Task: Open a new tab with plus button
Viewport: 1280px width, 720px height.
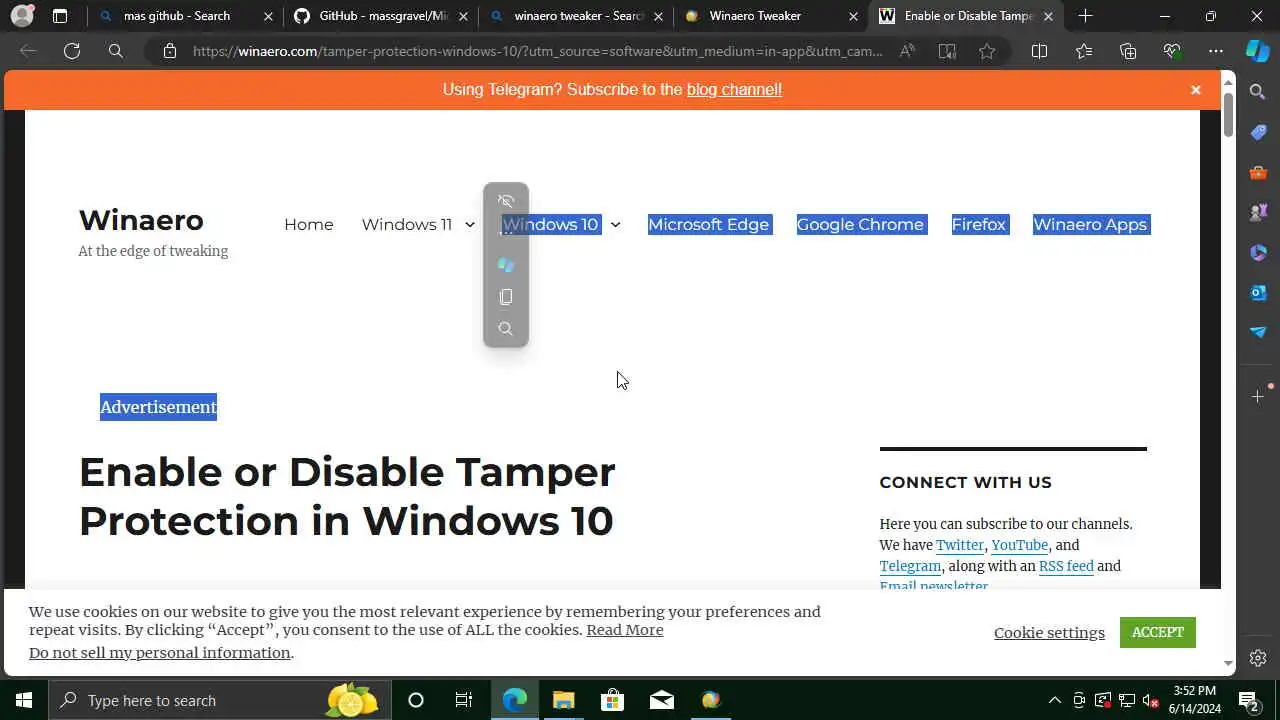Action: [1085, 16]
